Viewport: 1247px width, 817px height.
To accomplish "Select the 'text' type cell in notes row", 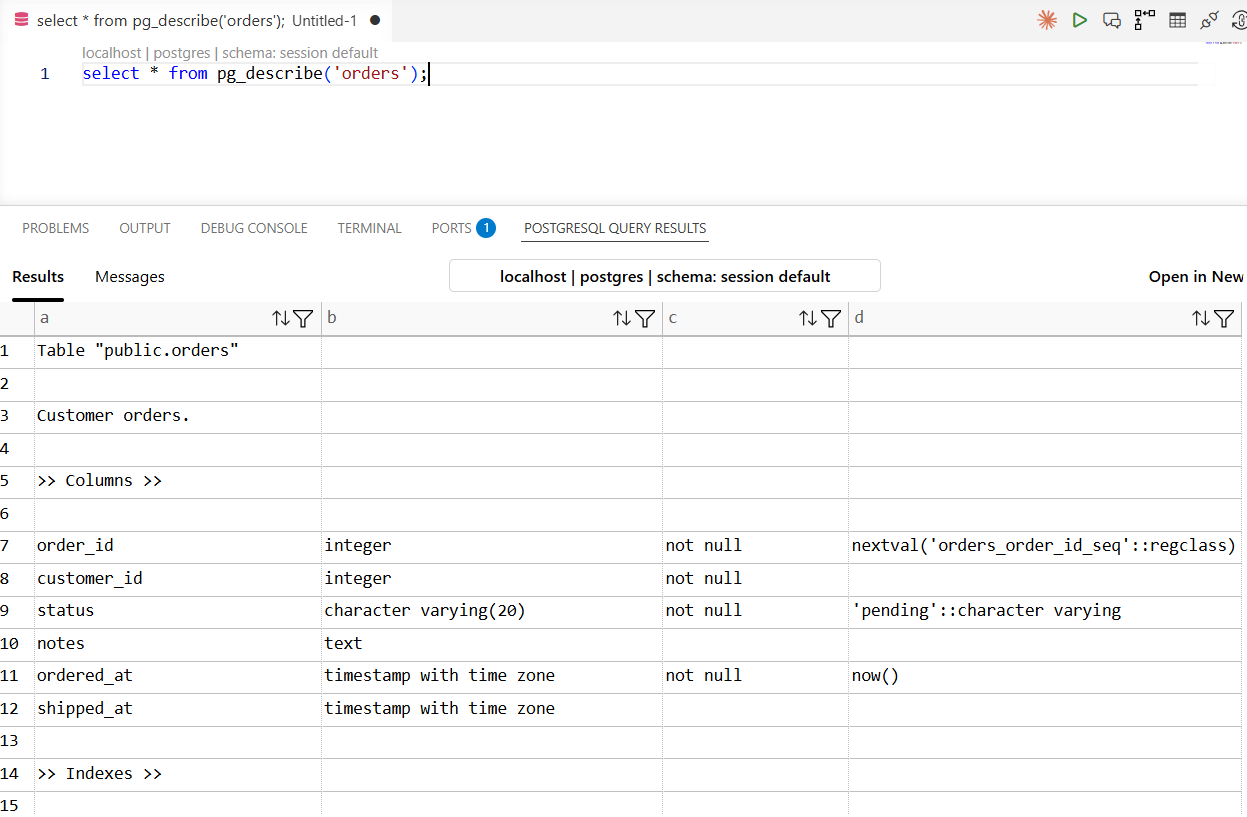I will [492, 644].
